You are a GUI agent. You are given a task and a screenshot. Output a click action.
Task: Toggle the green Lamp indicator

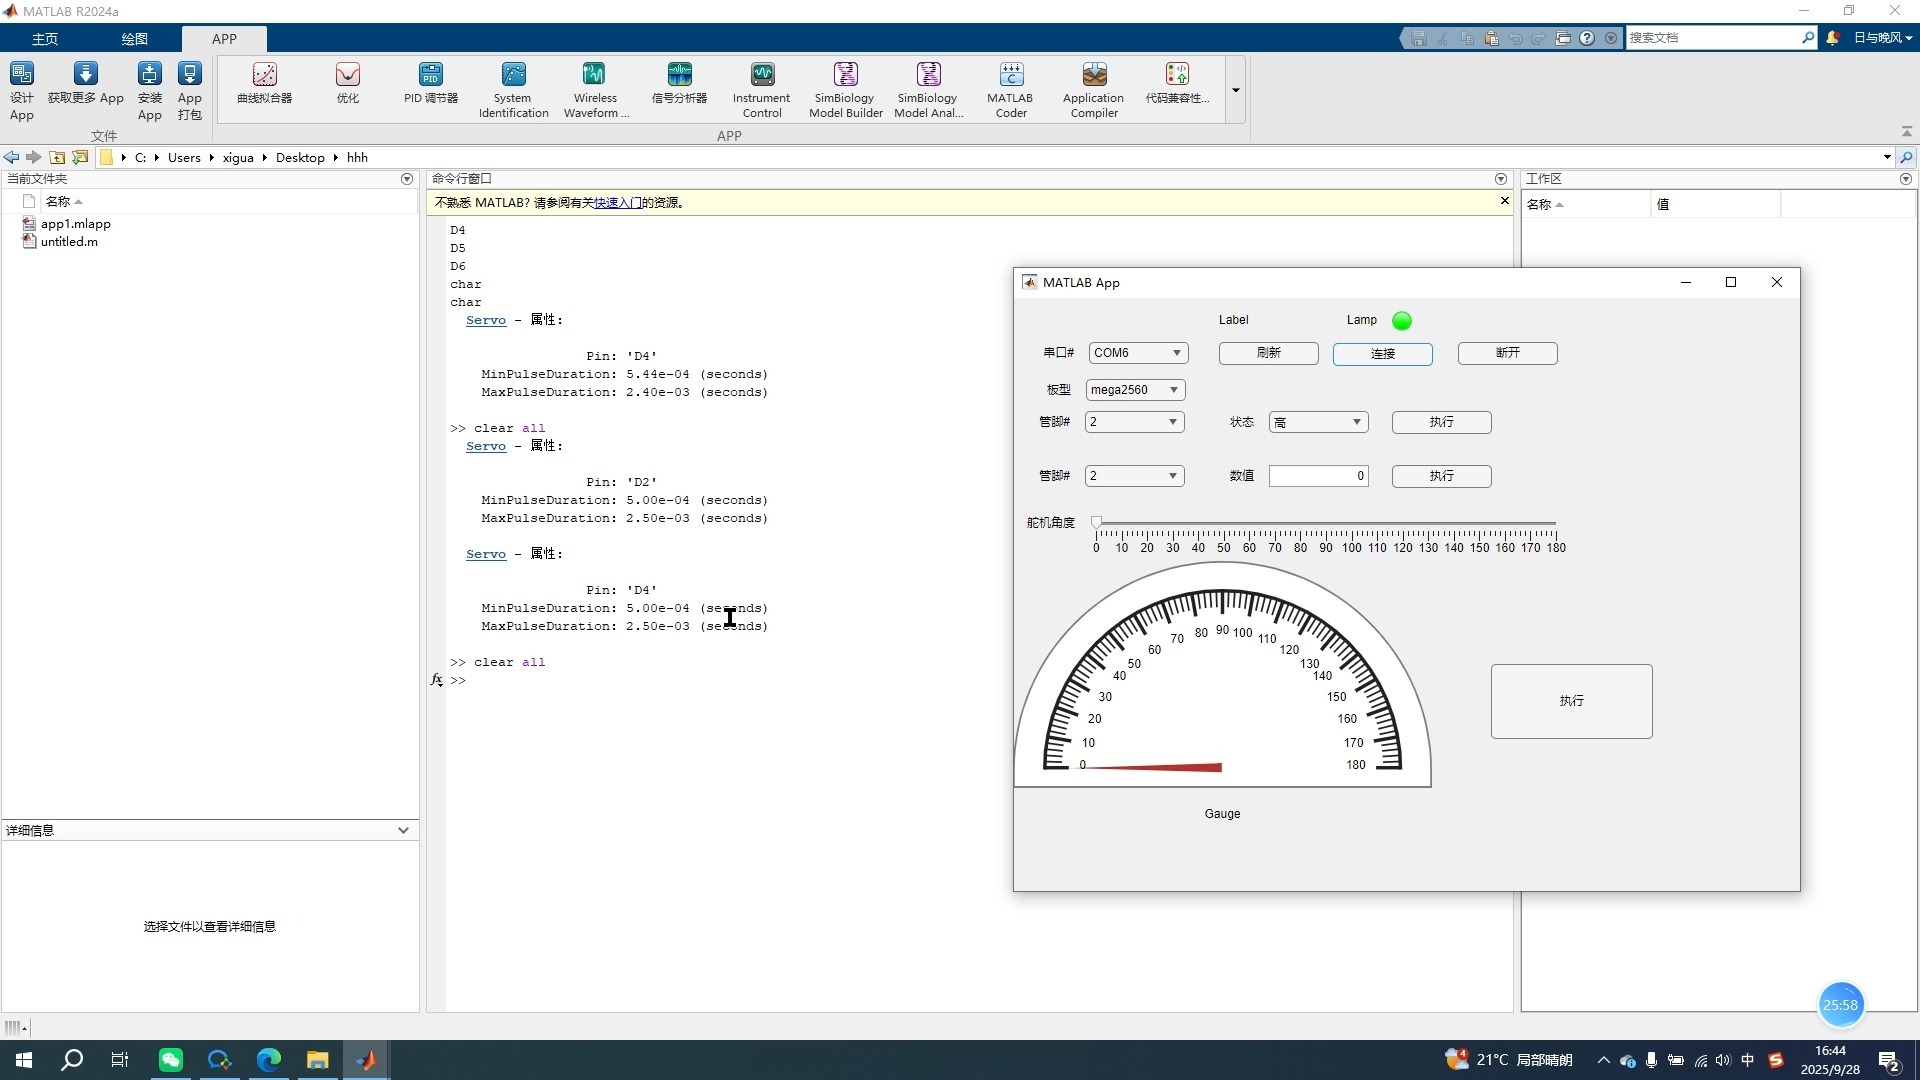[x=1402, y=320]
